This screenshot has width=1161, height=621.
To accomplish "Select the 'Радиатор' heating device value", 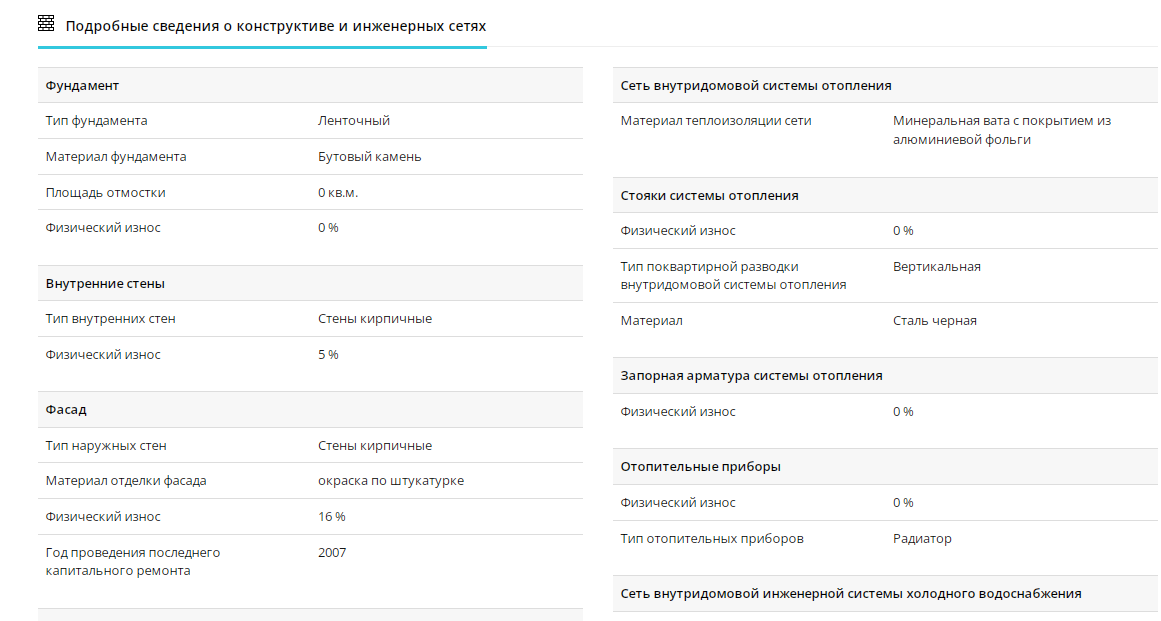I will click(x=922, y=539).
